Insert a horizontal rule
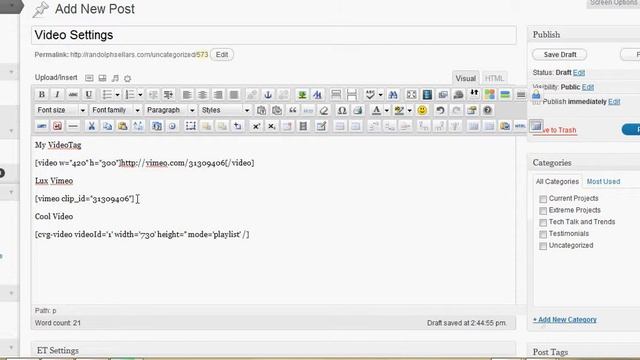Screen dimensions: 640x360 click(73, 126)
